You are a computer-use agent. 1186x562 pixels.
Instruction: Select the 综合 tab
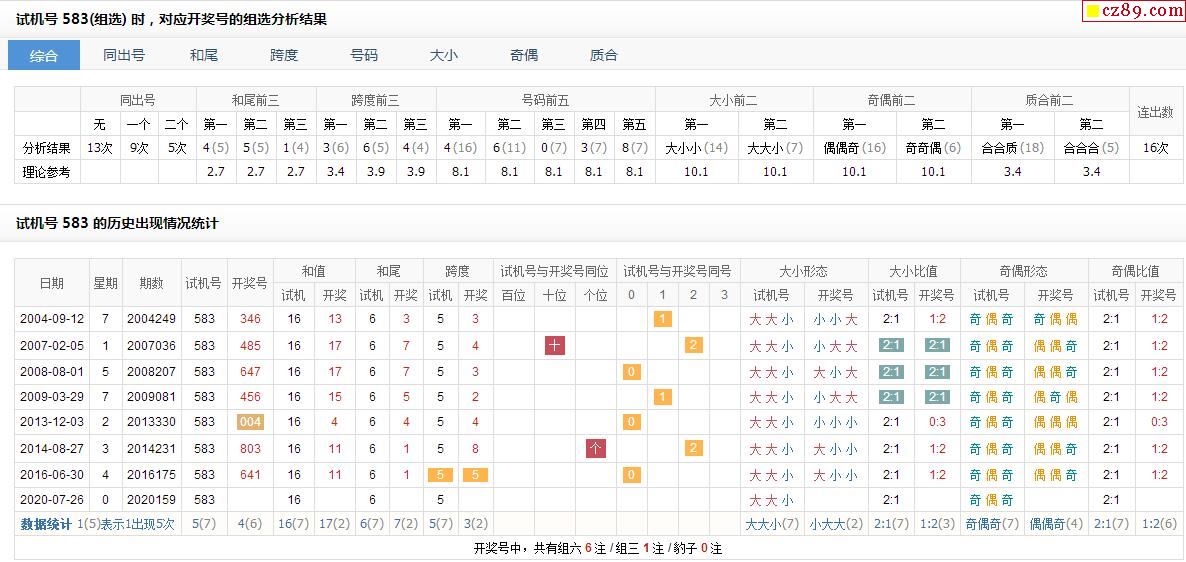pos(44,55)
